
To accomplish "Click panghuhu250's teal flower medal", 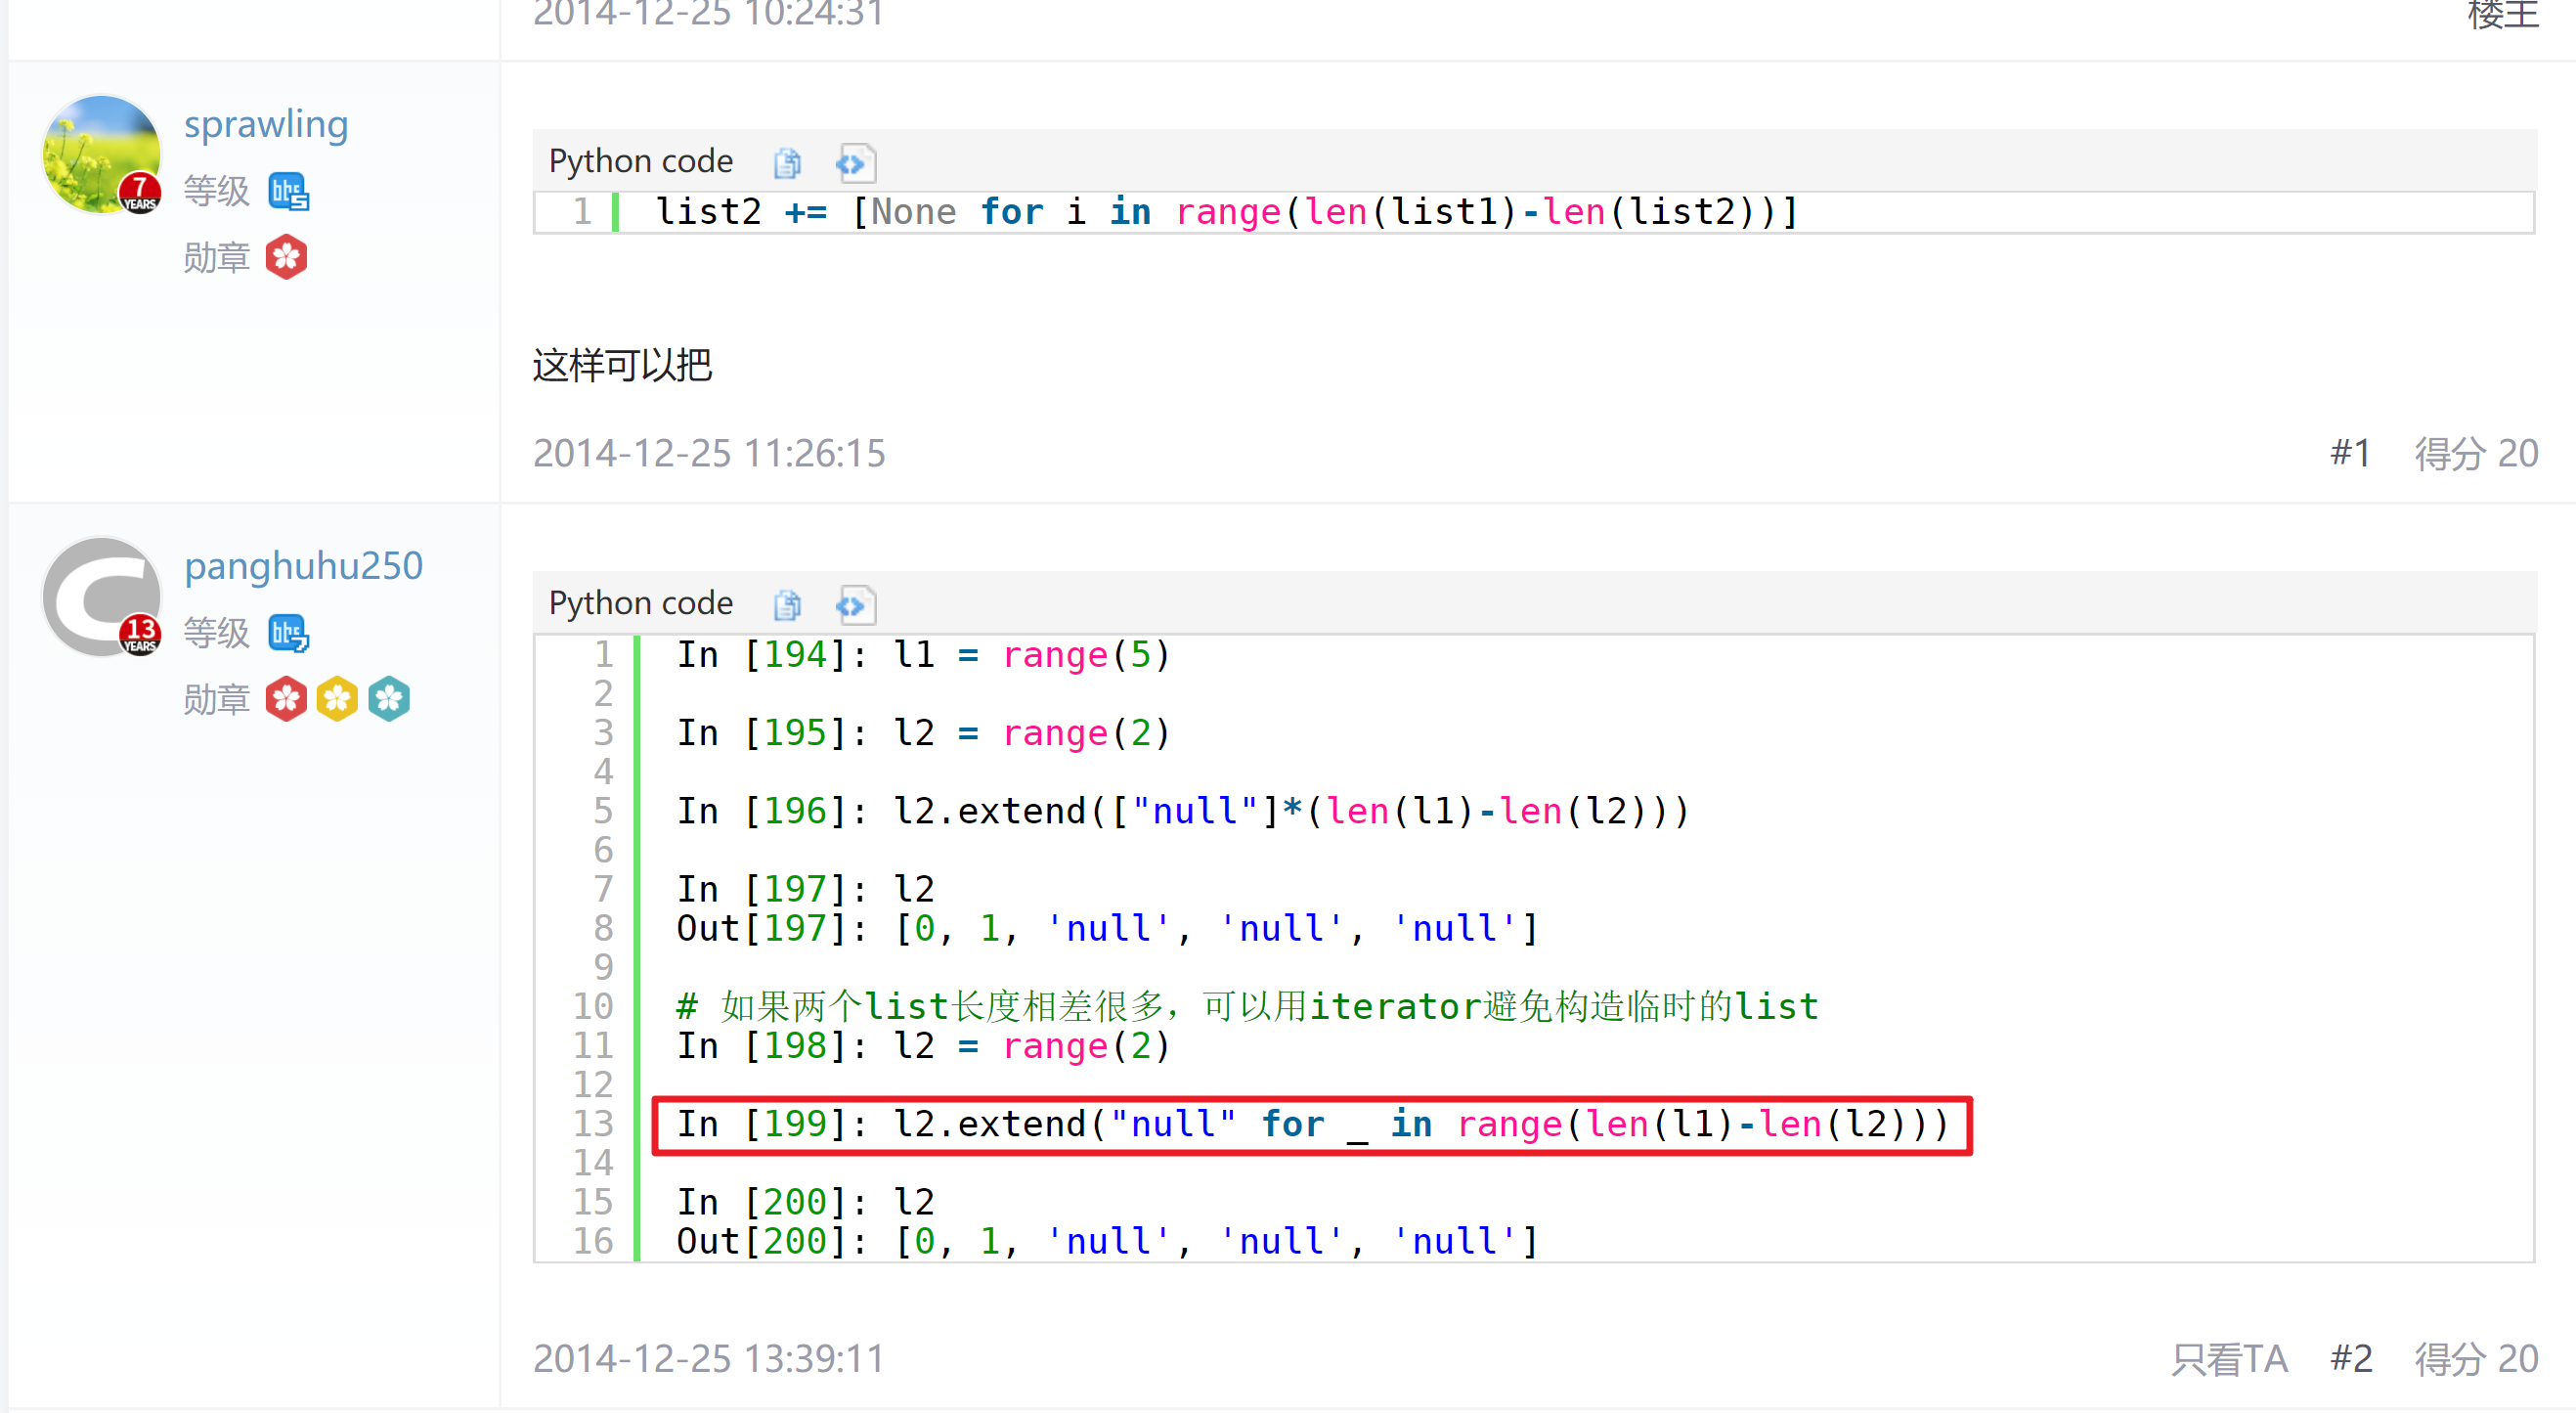I will coord(389,699).
